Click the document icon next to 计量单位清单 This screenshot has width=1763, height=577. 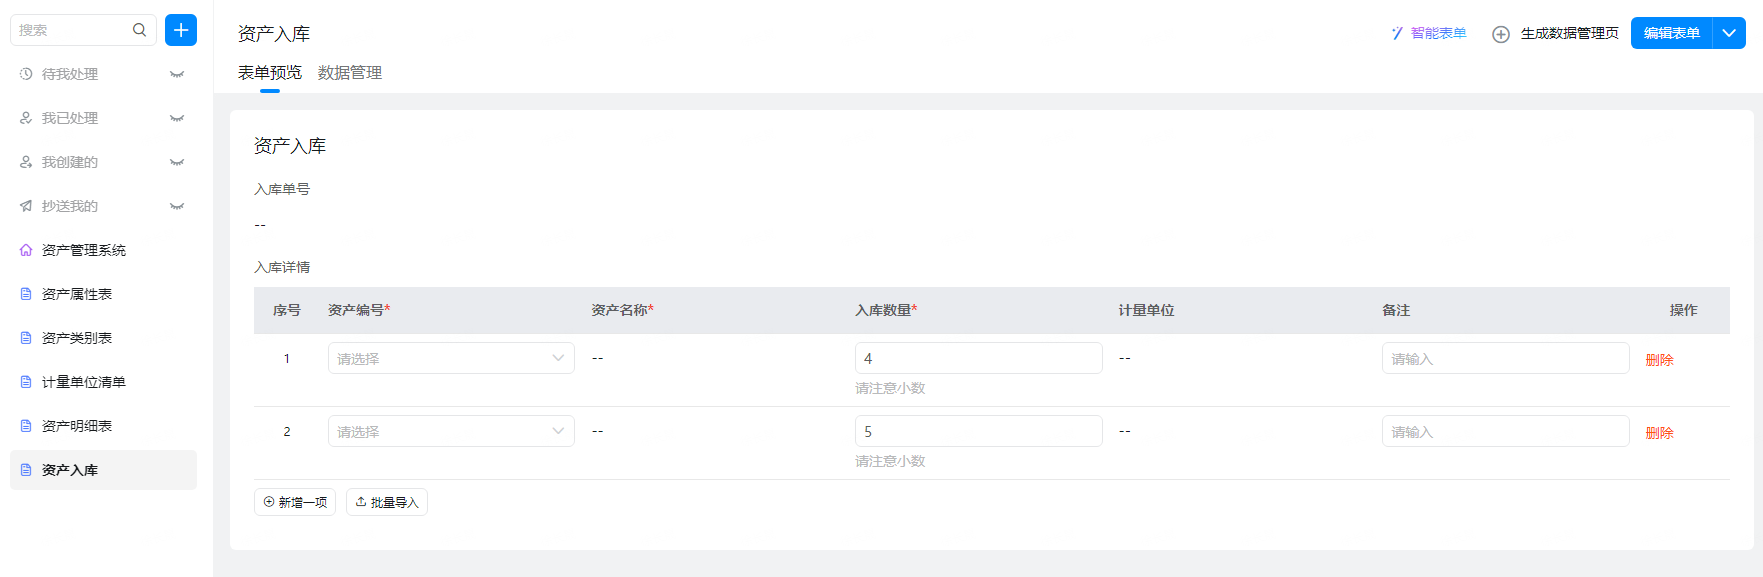tap(26, 382)
